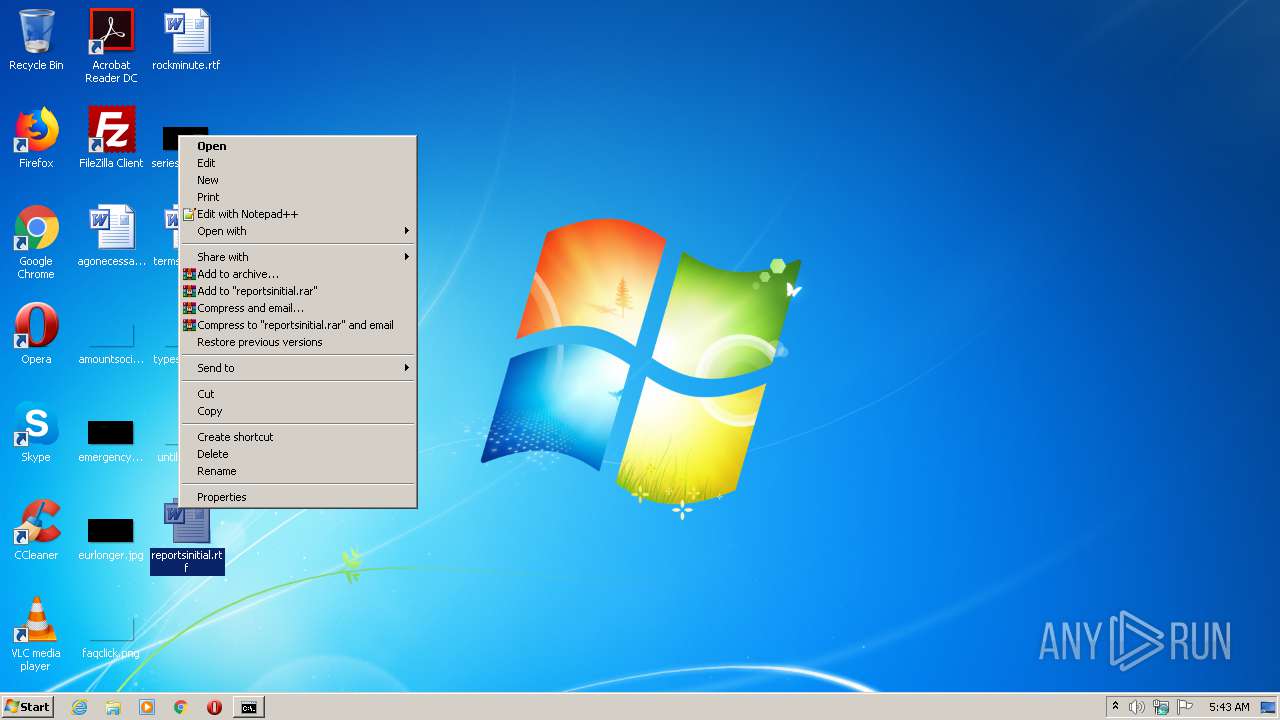Launch VLC media player shortcut
This screenshot has height=720, width=1280.
click(x=36, y=634)
